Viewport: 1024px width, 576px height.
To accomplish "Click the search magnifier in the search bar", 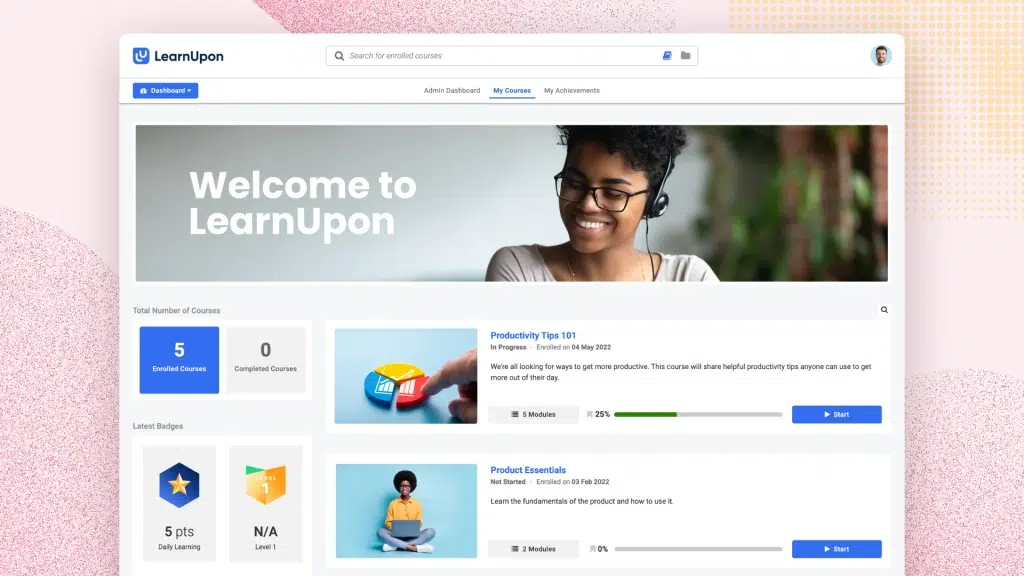I will pyautogui.click(x=338, y=56).
